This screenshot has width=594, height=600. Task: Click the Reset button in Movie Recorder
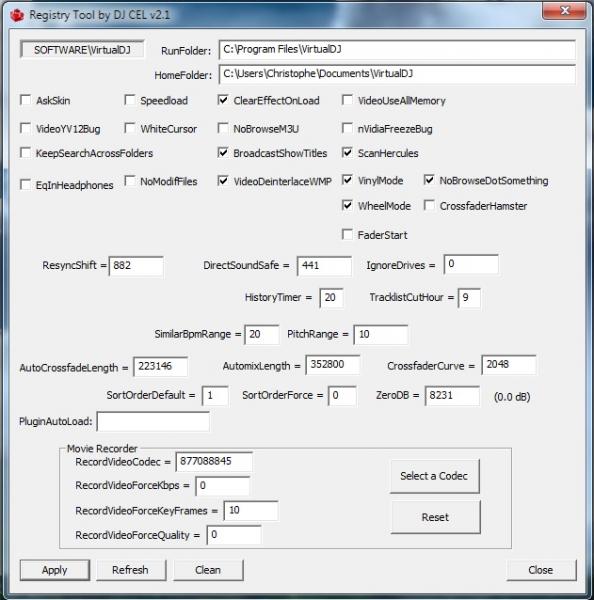(x=436, y=517)
